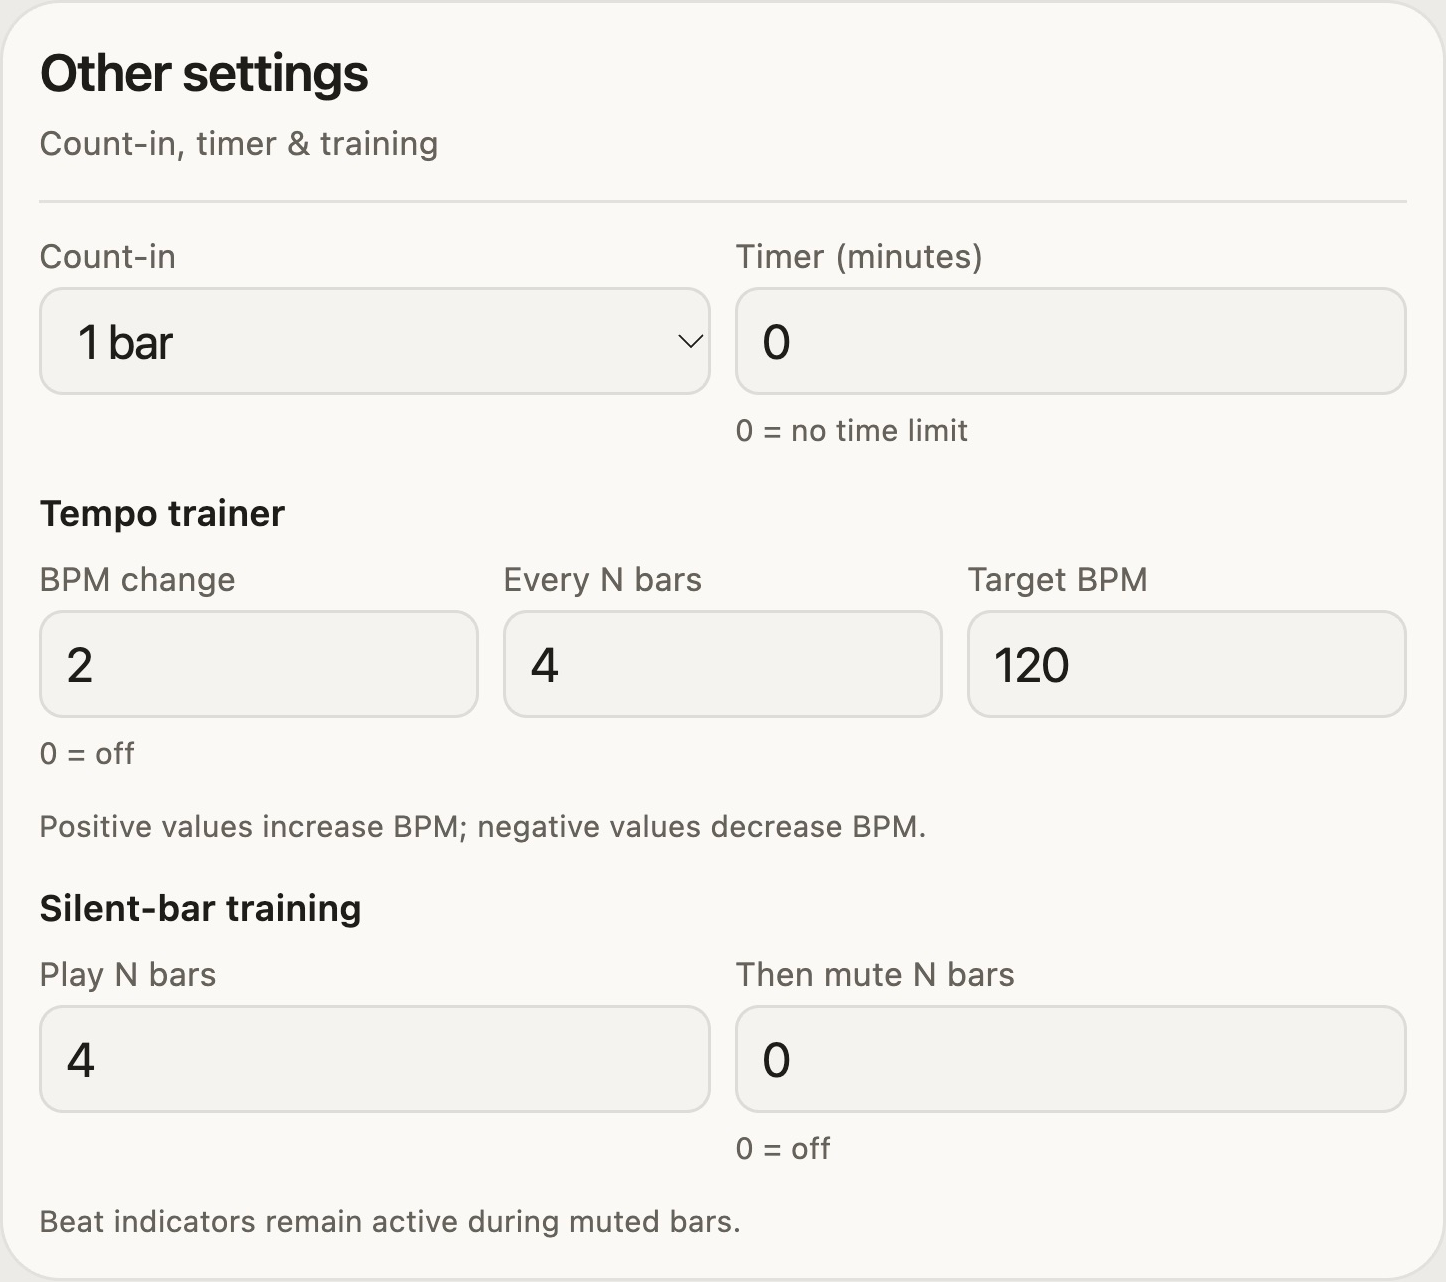The width and height of the screenshot is (1446, 1282).
Task: Click the 'Positive values increase BPM' note
Action: click(483, 827)
